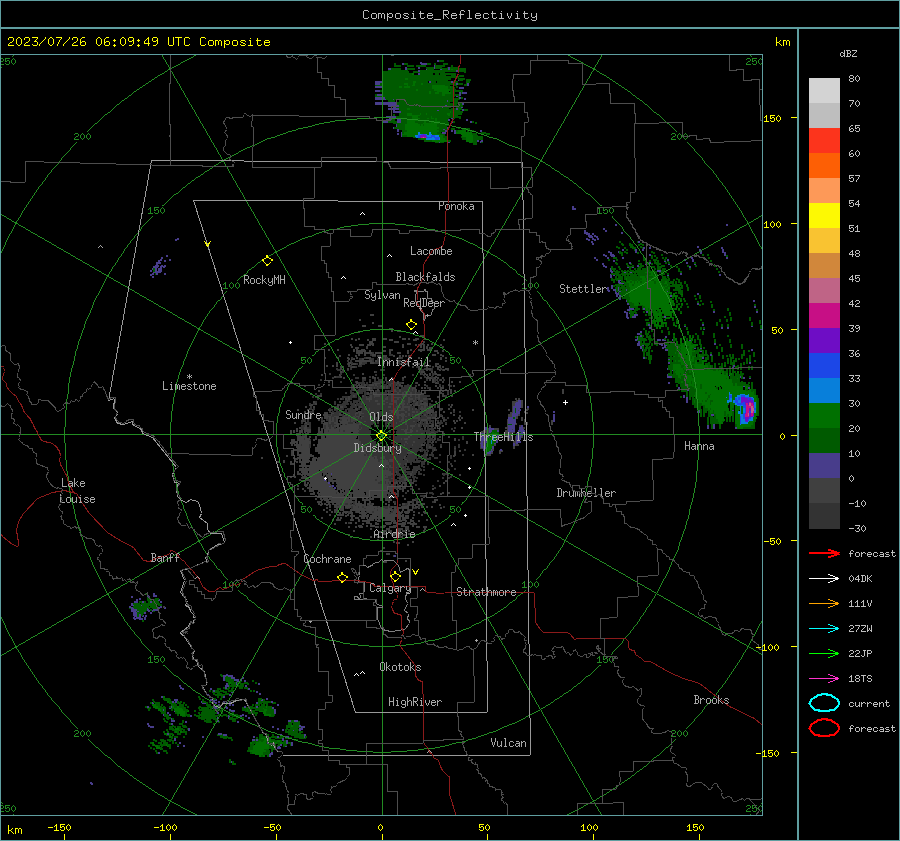Click the Blackfalds city label
The image size is (900, 841).
[425, 277]
